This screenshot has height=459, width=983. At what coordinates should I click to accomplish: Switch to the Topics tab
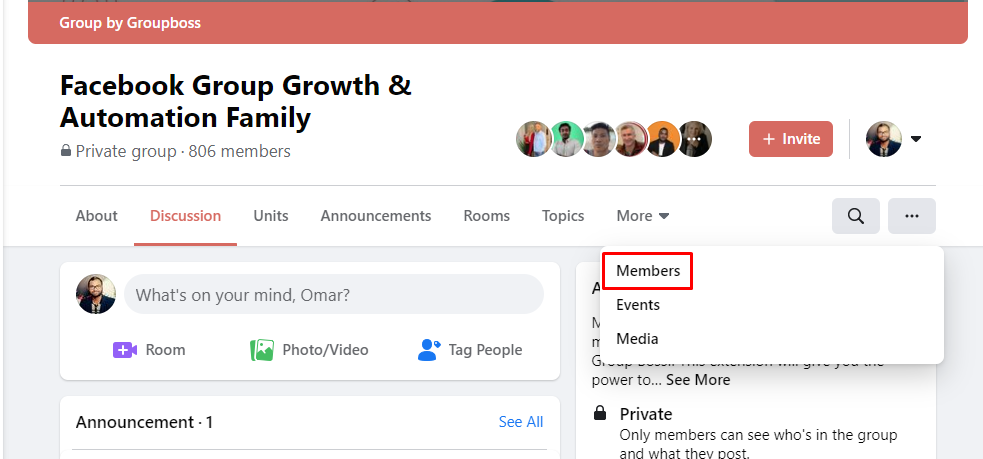563,216
